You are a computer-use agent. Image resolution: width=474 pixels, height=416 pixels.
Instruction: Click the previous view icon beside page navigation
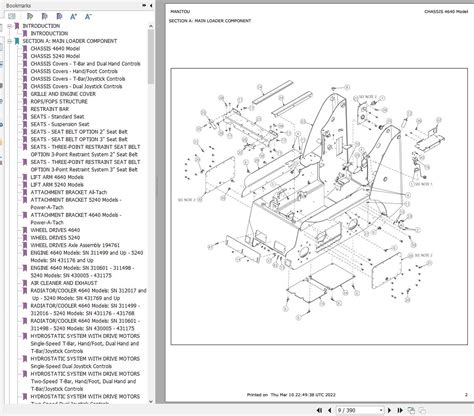412,410
